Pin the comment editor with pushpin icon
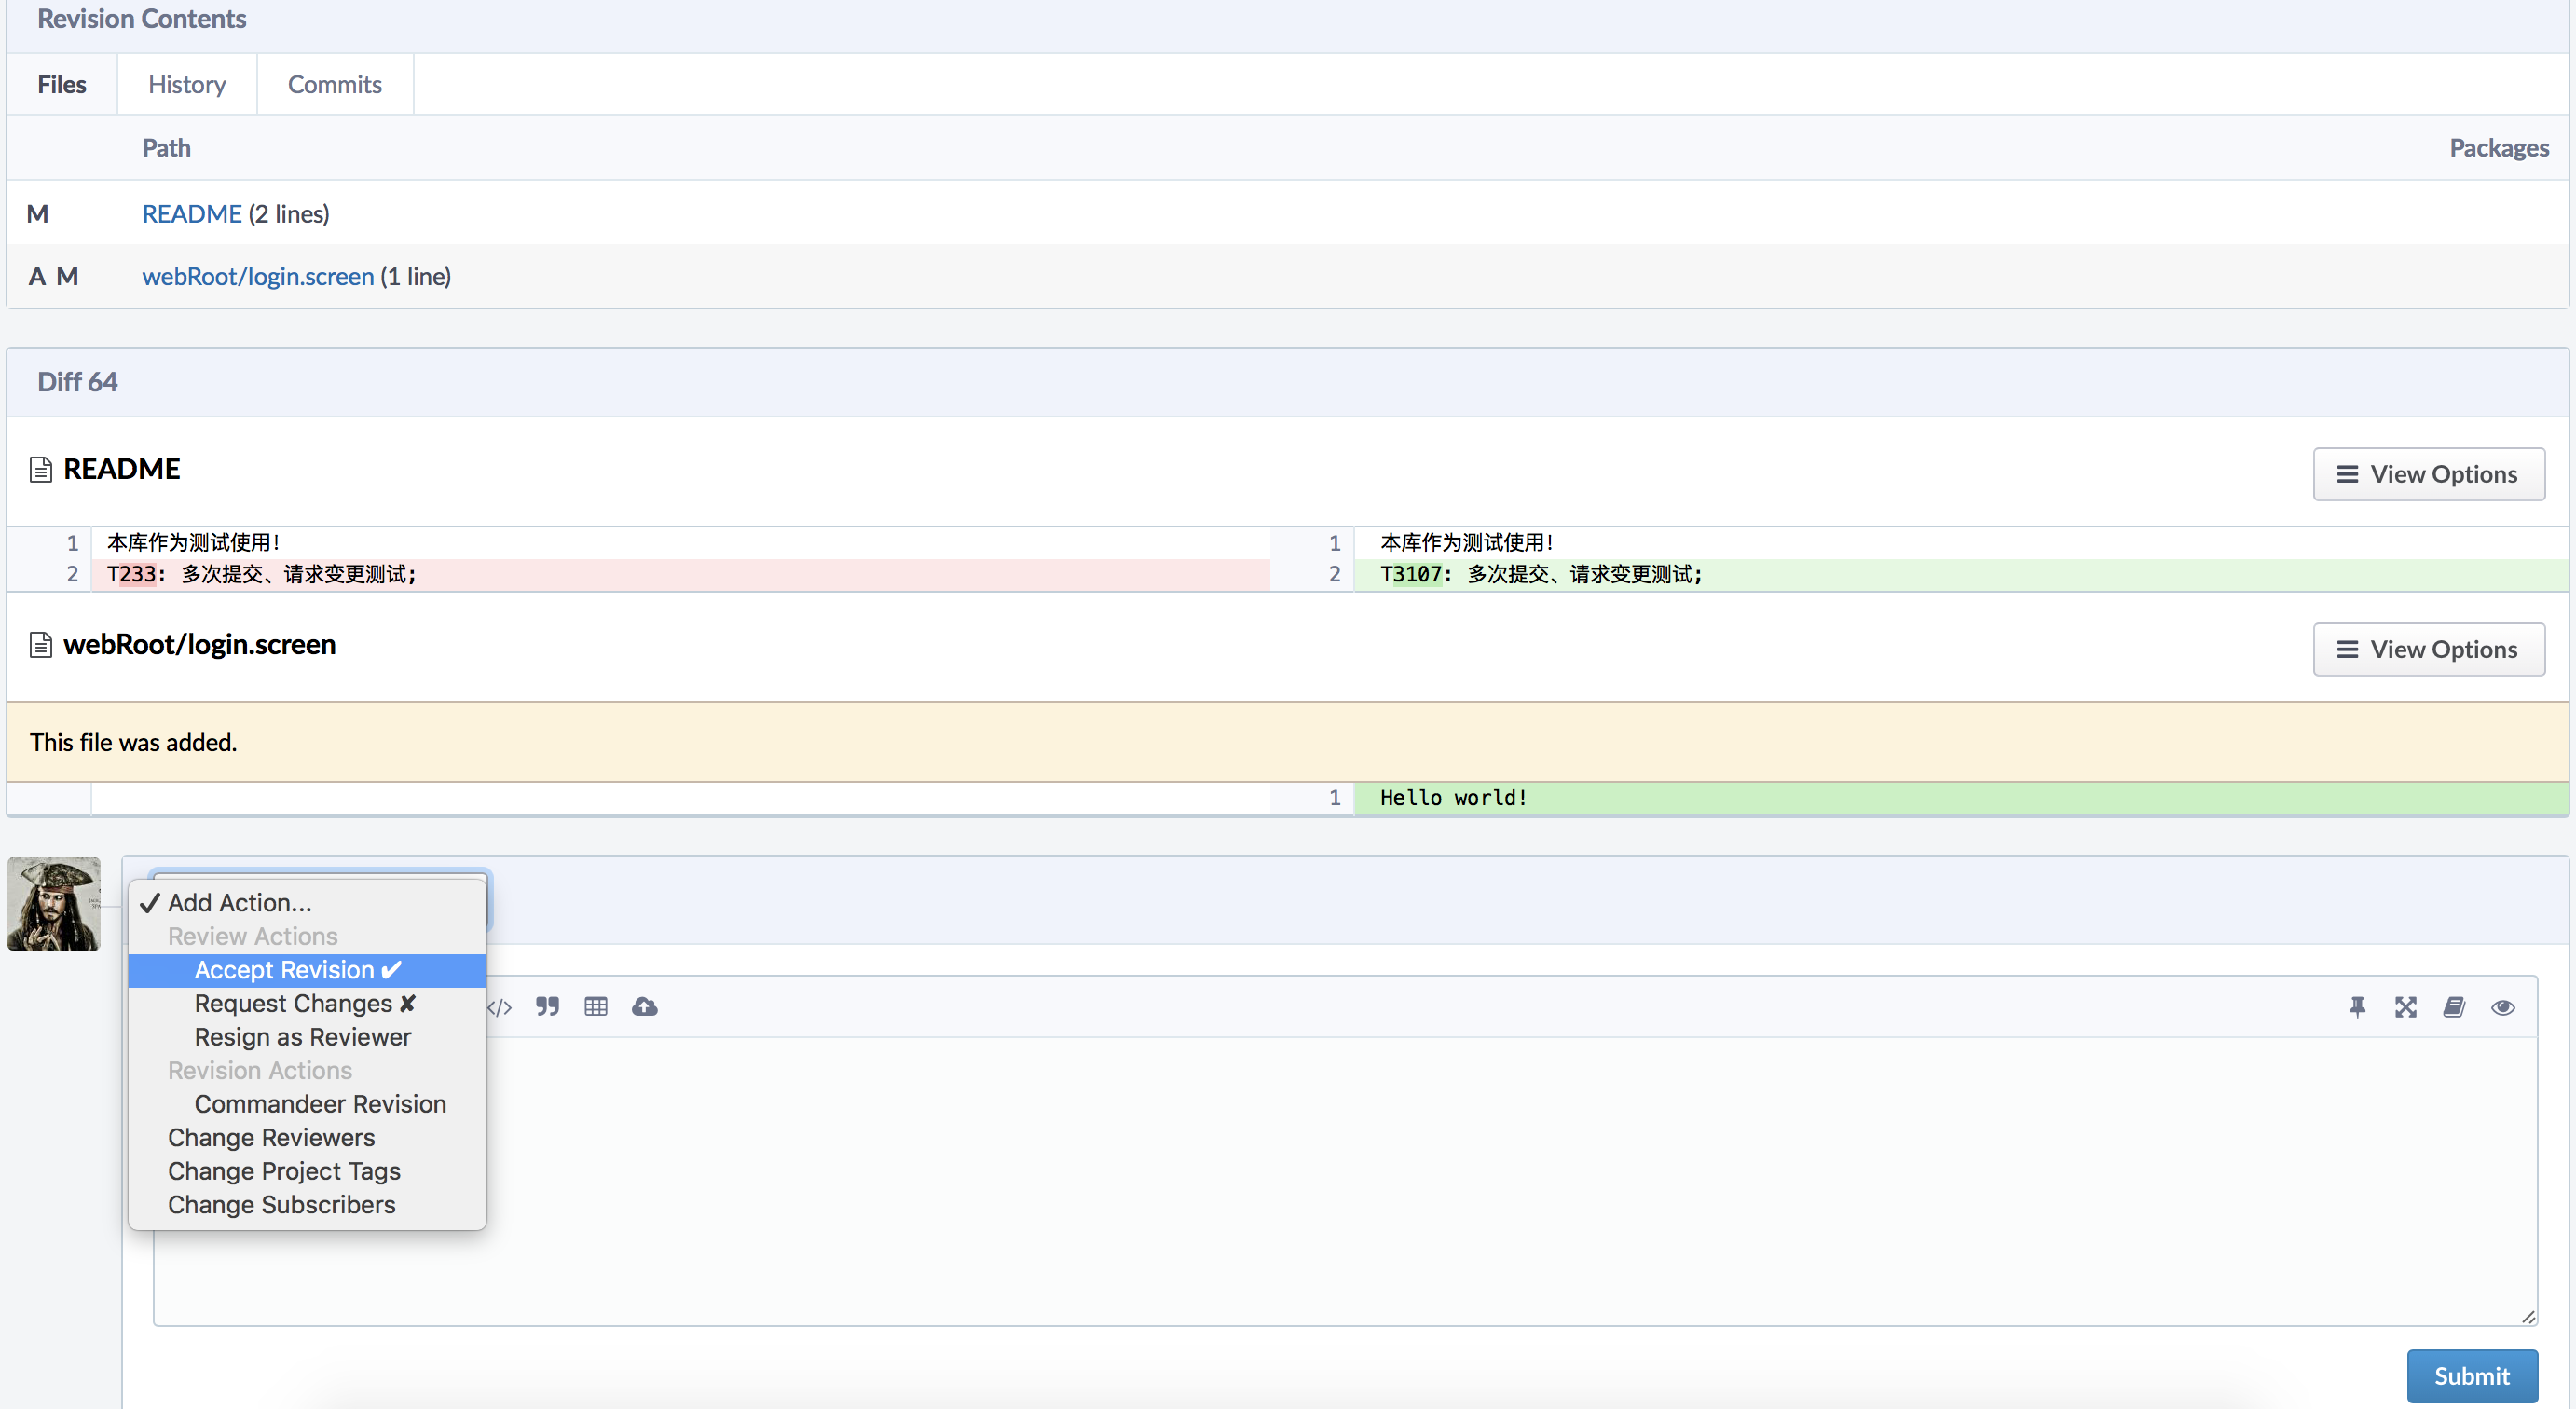Screen dimensions: 2576x1409 (2357, 1007)
